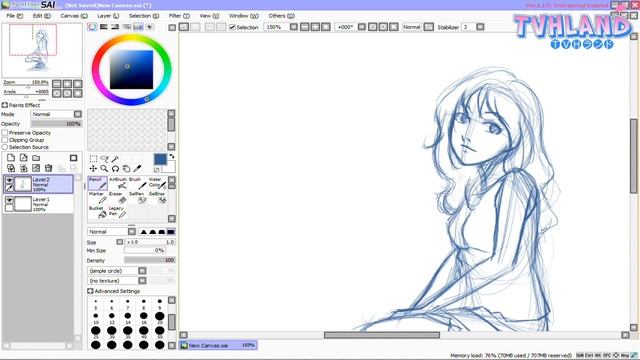Click the foreground blue color swatch
The width and height of the screenshot is (640, 360).
[160, 159]
